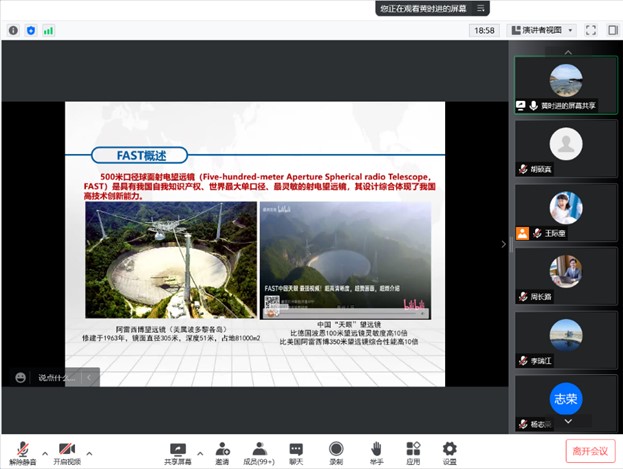The image size is (623, 469).
Task: Unmute microphone with 解除静音 button
Action: 21,451
